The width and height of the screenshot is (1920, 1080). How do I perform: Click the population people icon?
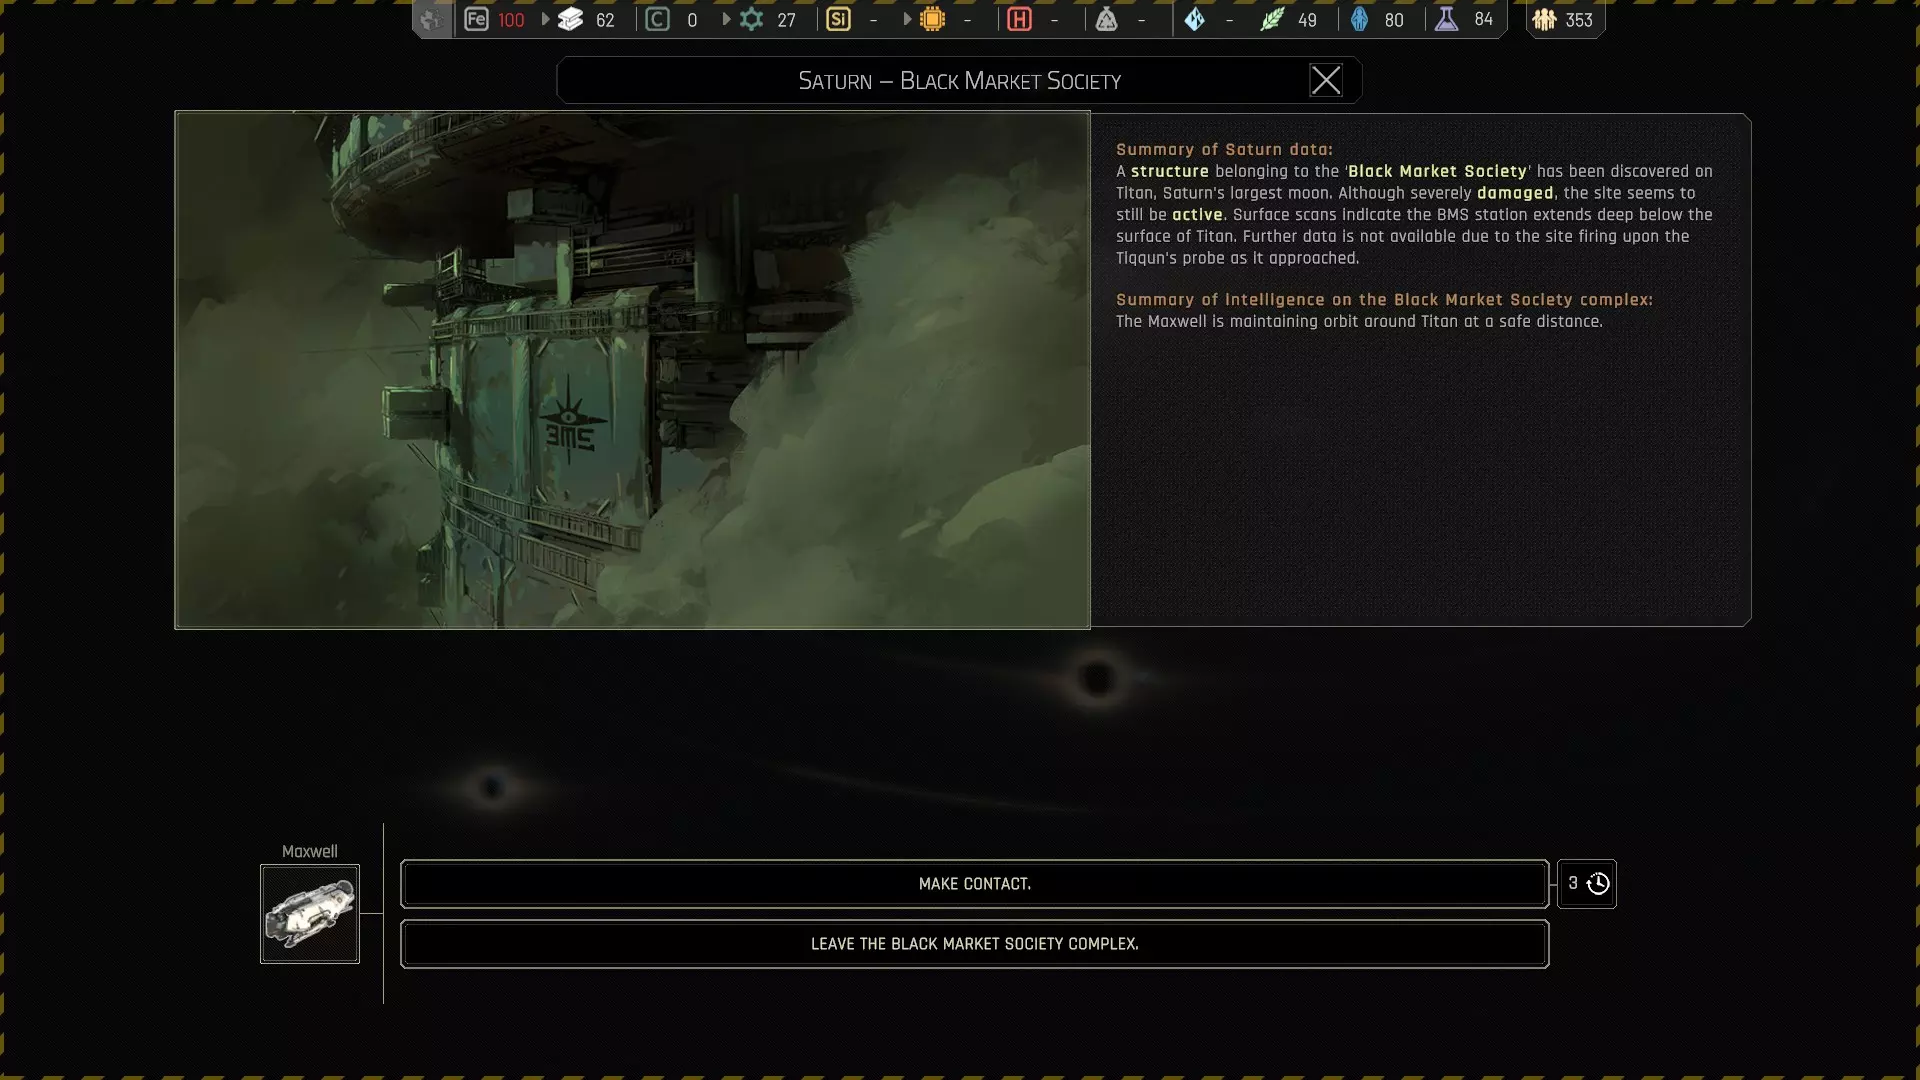pyautogui.click(x=1544, y=19)
